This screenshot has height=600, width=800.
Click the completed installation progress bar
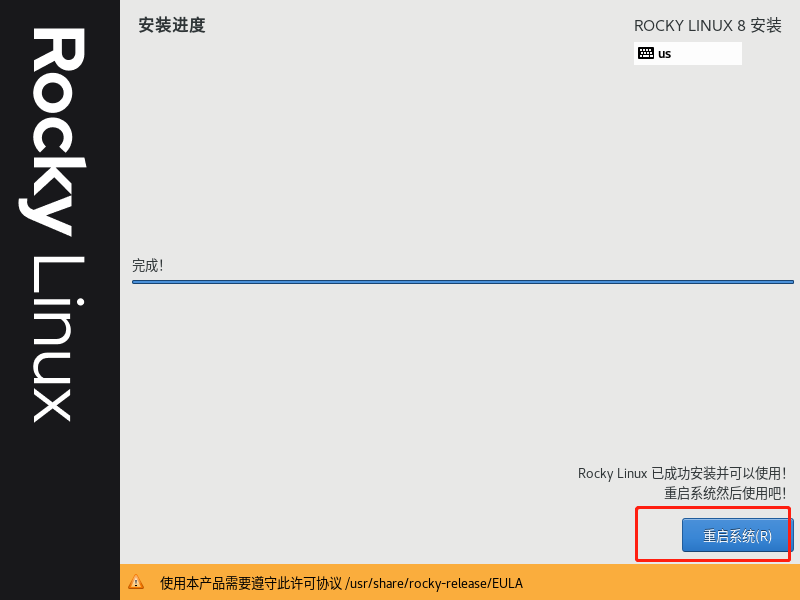tap(463, 282)
